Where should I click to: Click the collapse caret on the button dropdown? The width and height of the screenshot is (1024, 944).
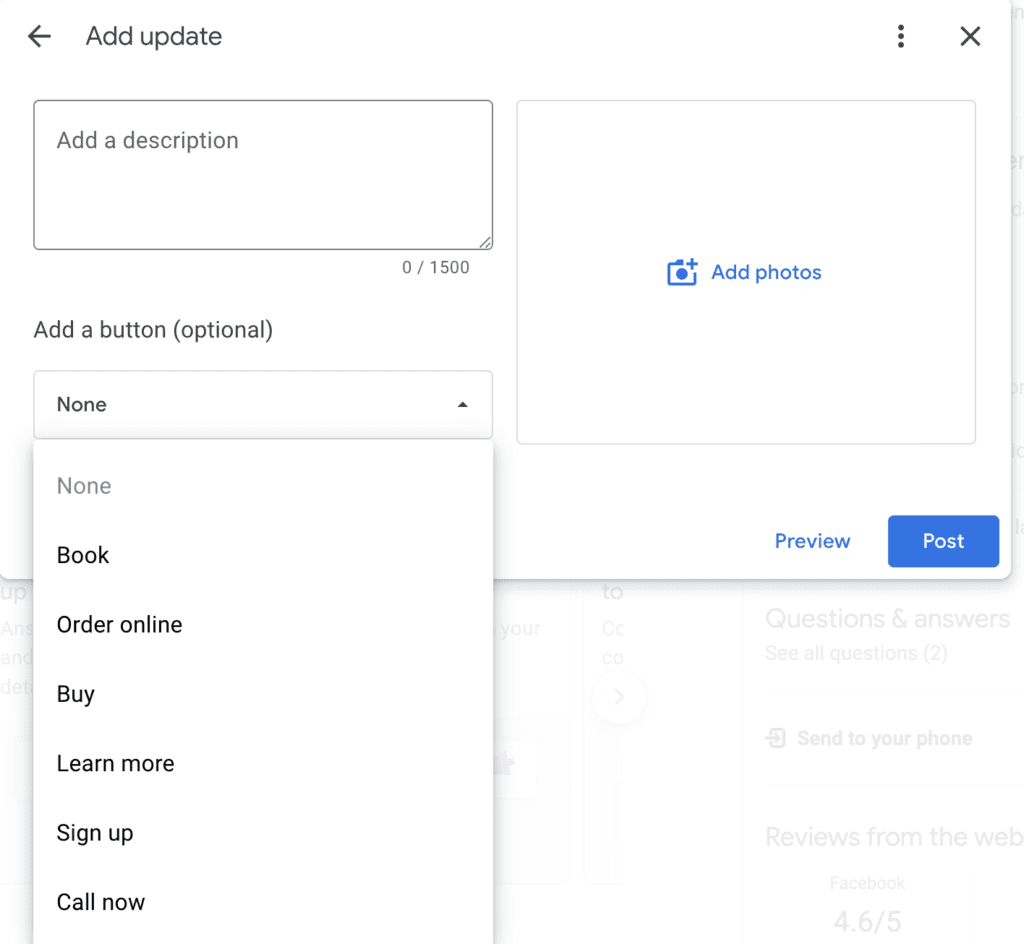click(462, 404)
